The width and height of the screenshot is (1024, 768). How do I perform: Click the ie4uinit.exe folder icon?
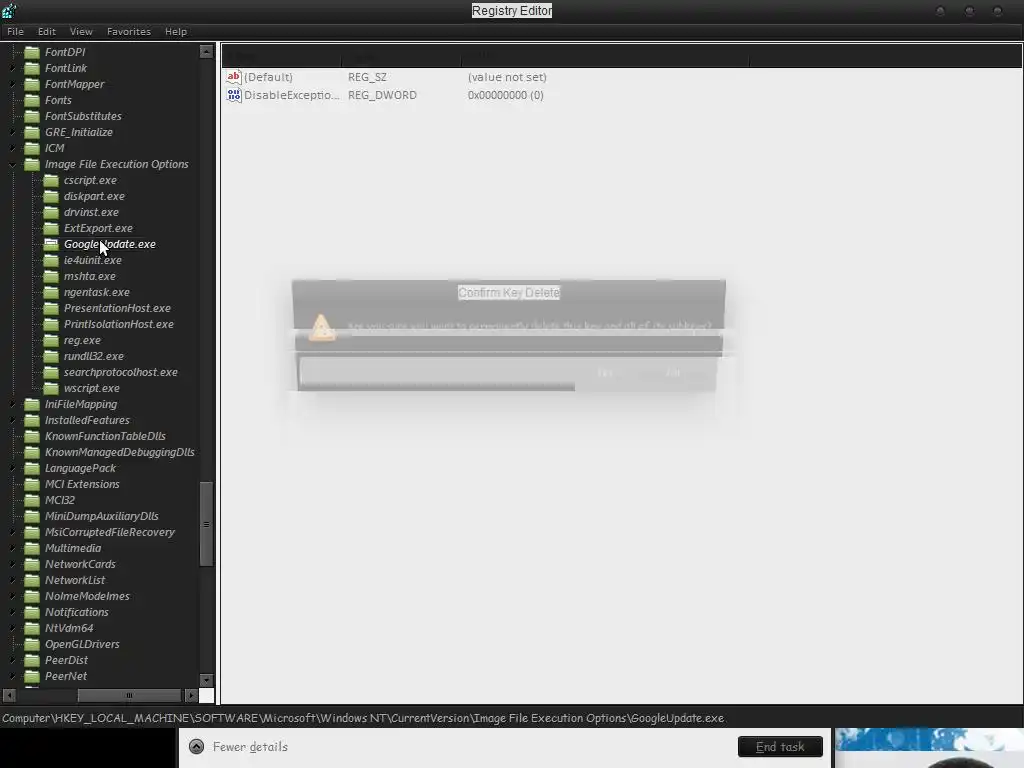[x=51, y=260]
